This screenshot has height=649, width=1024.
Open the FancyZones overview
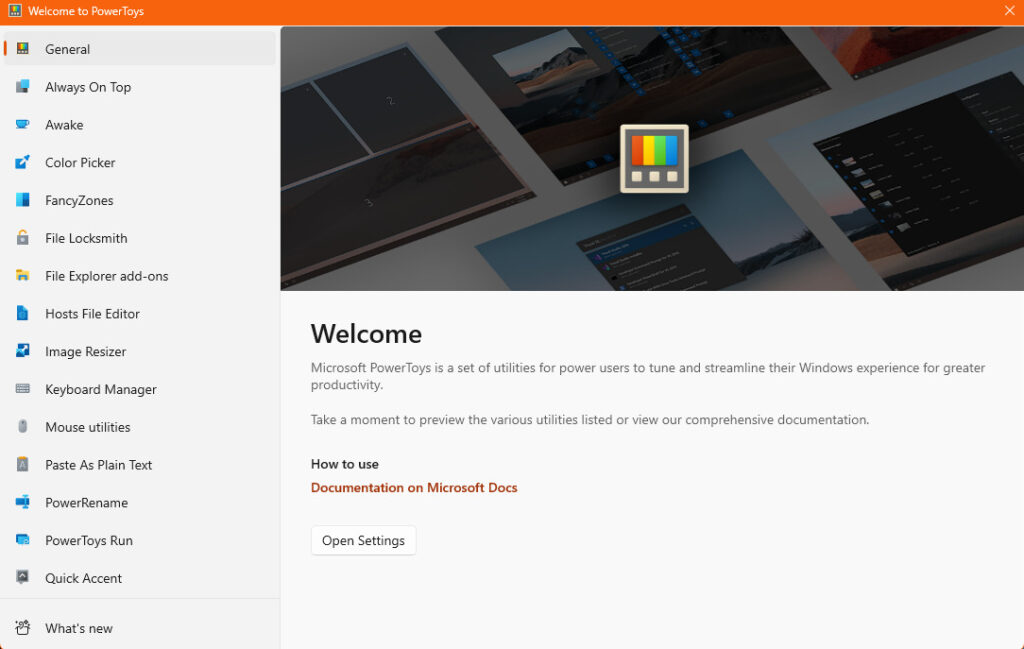click(140, 200)
